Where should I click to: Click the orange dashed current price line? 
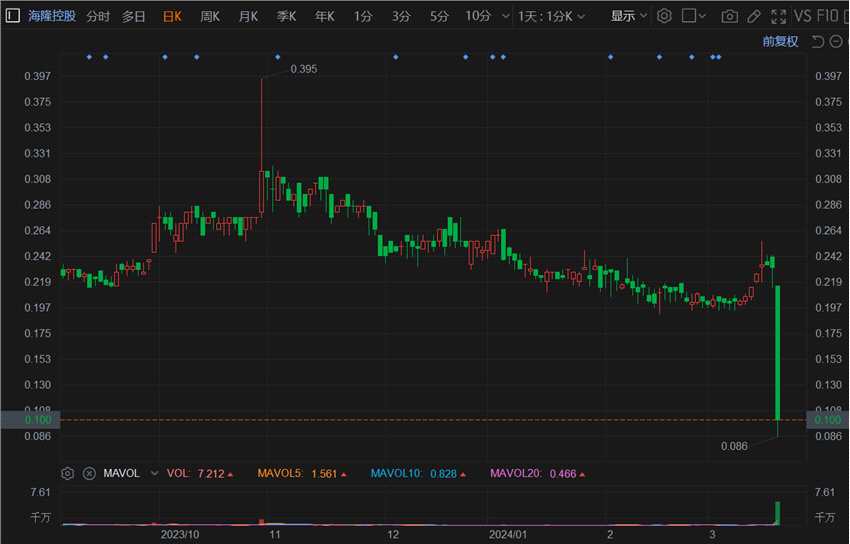pos(433,420)
